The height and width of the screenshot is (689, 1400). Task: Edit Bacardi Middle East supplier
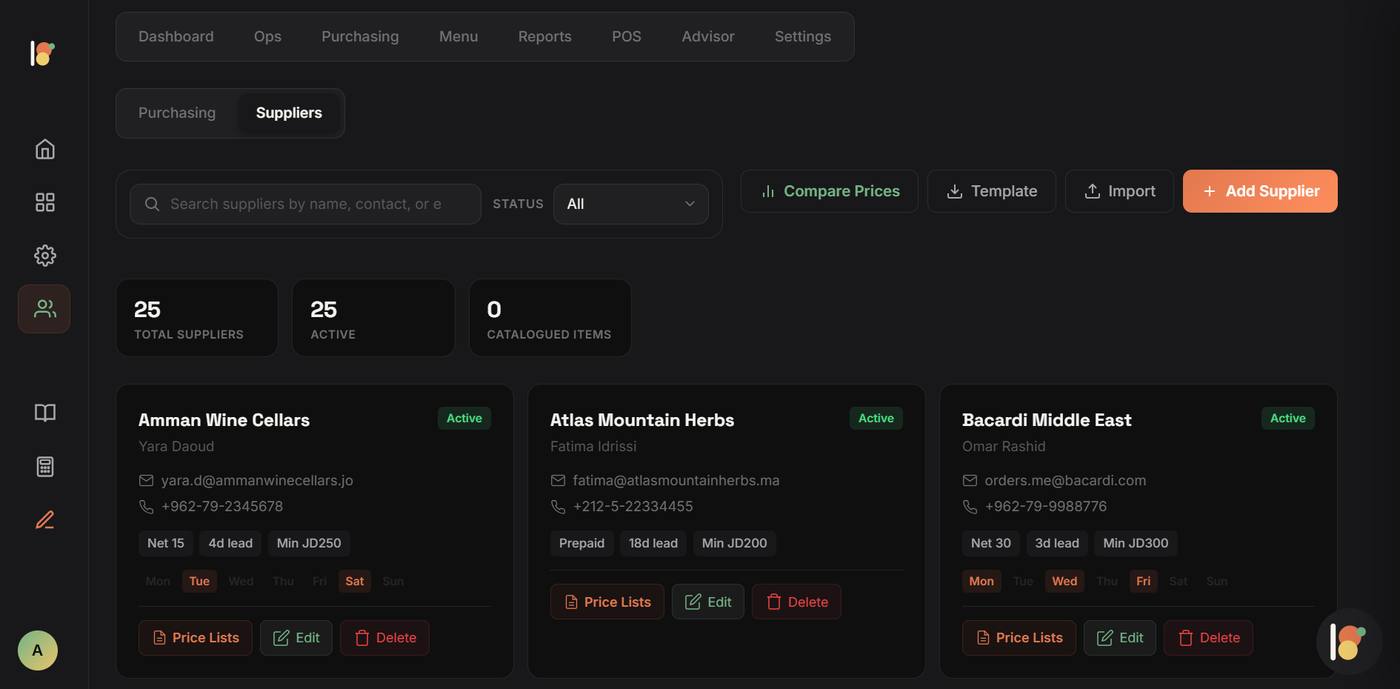tap(1120, 638)
